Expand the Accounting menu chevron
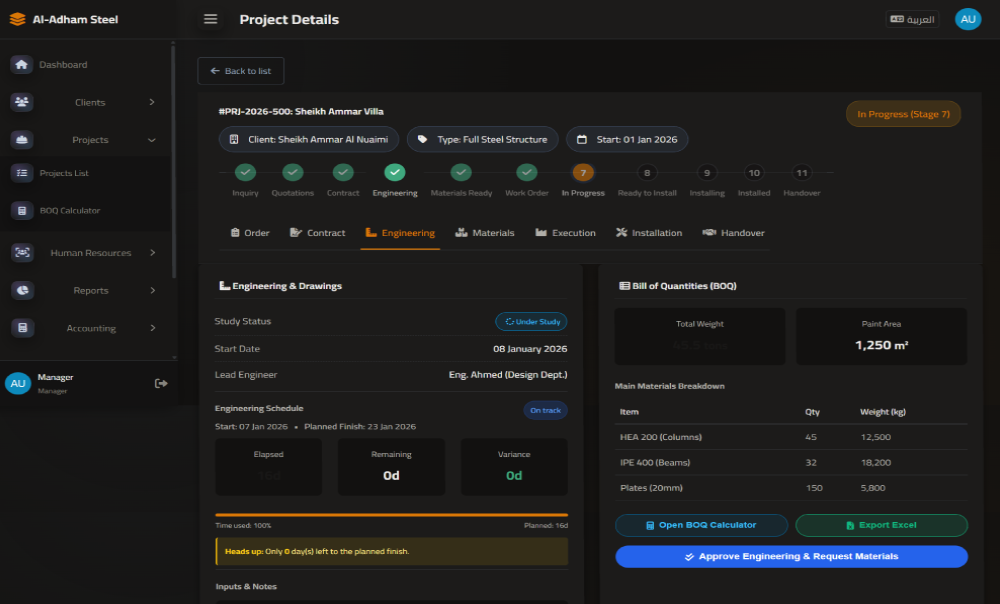 [152, 328]
